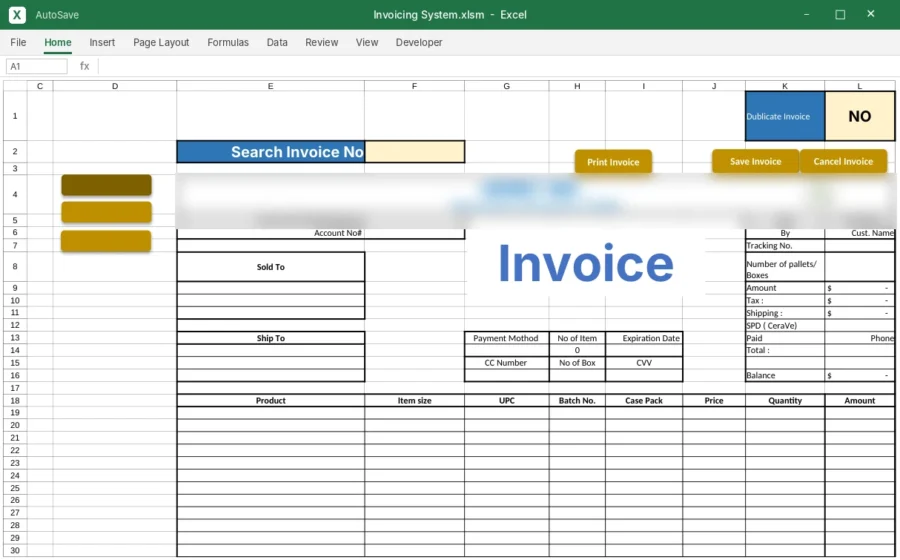Image resolution: width=900 pixels, height=560 pixels.
Task: Click the Ship To cell
Action: click(271, 338)
